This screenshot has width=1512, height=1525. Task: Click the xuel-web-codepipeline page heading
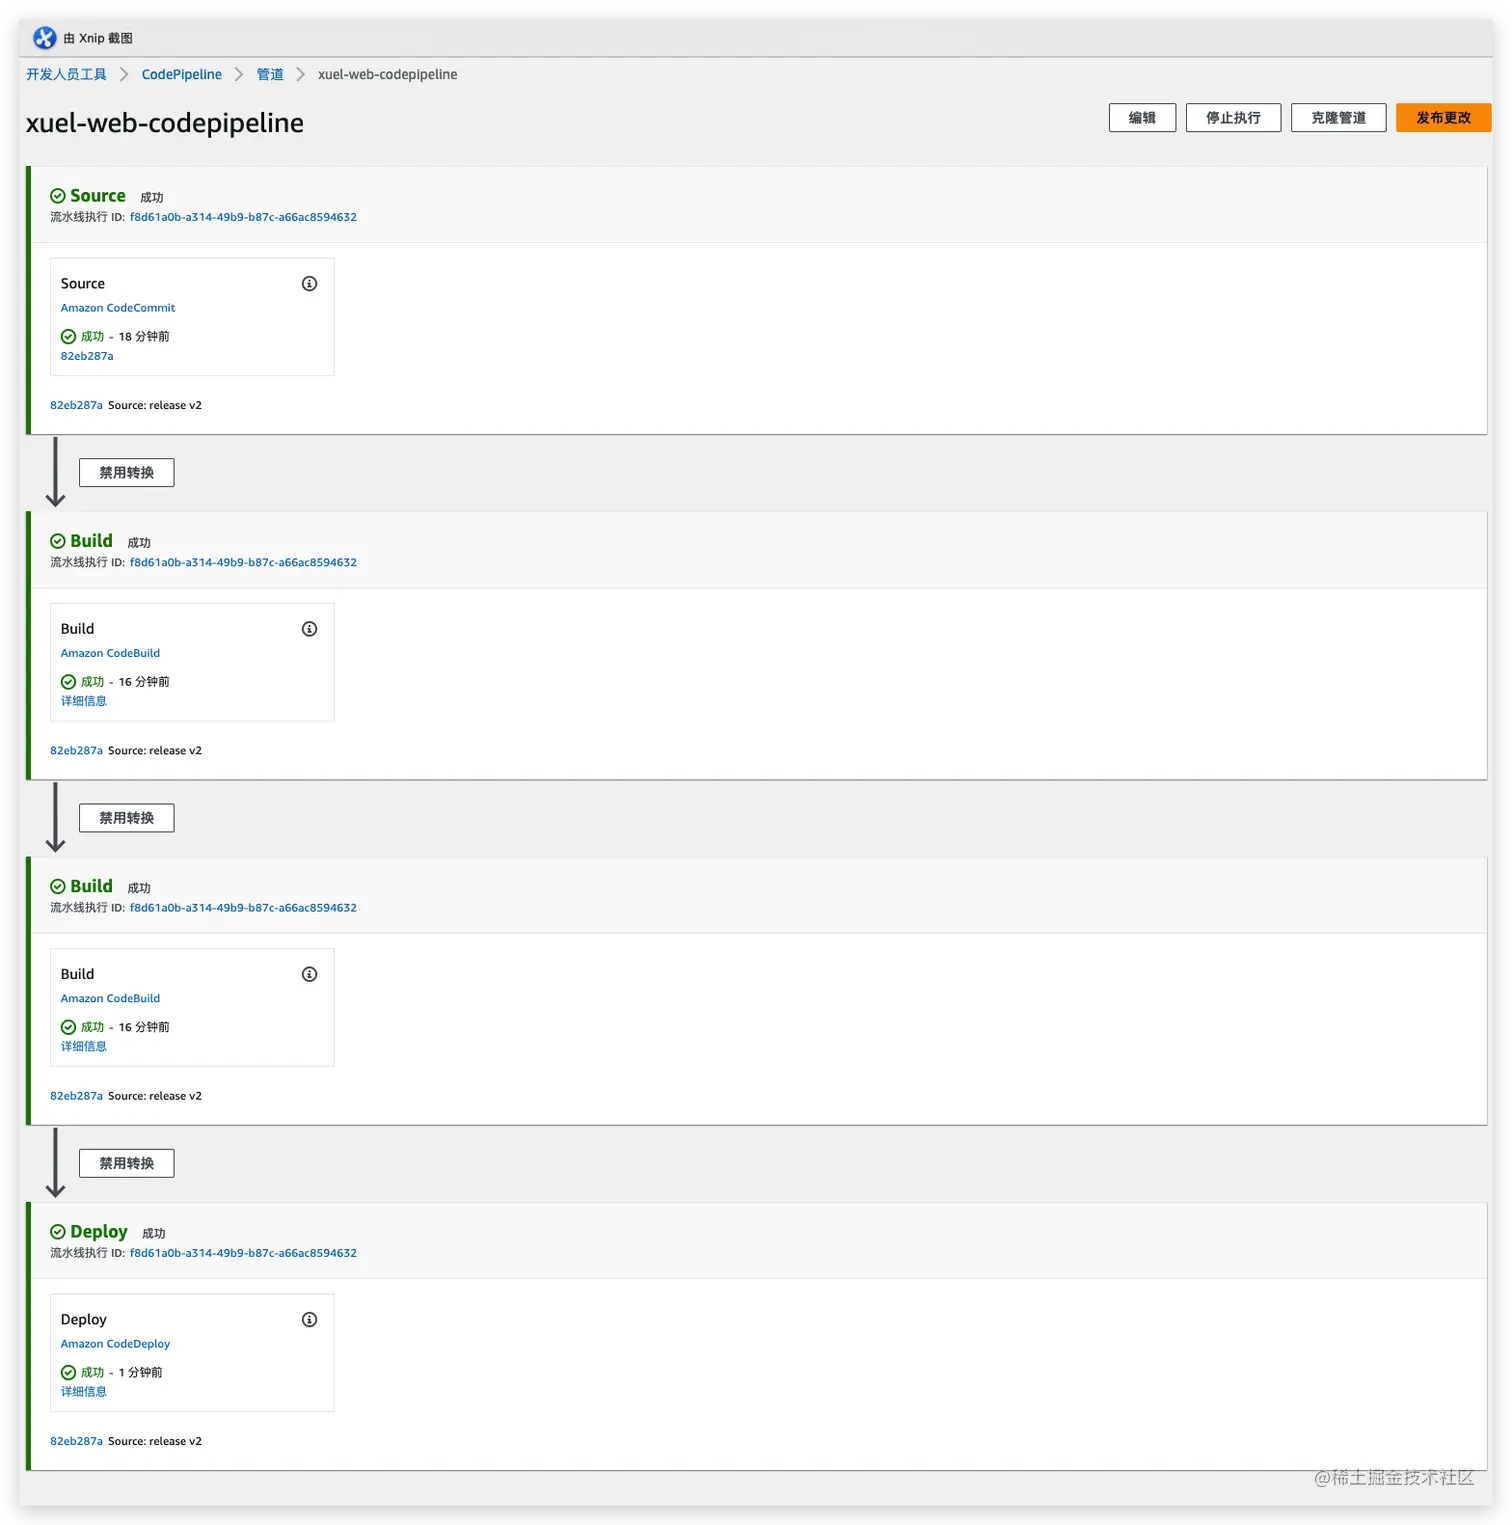point(165,123)
